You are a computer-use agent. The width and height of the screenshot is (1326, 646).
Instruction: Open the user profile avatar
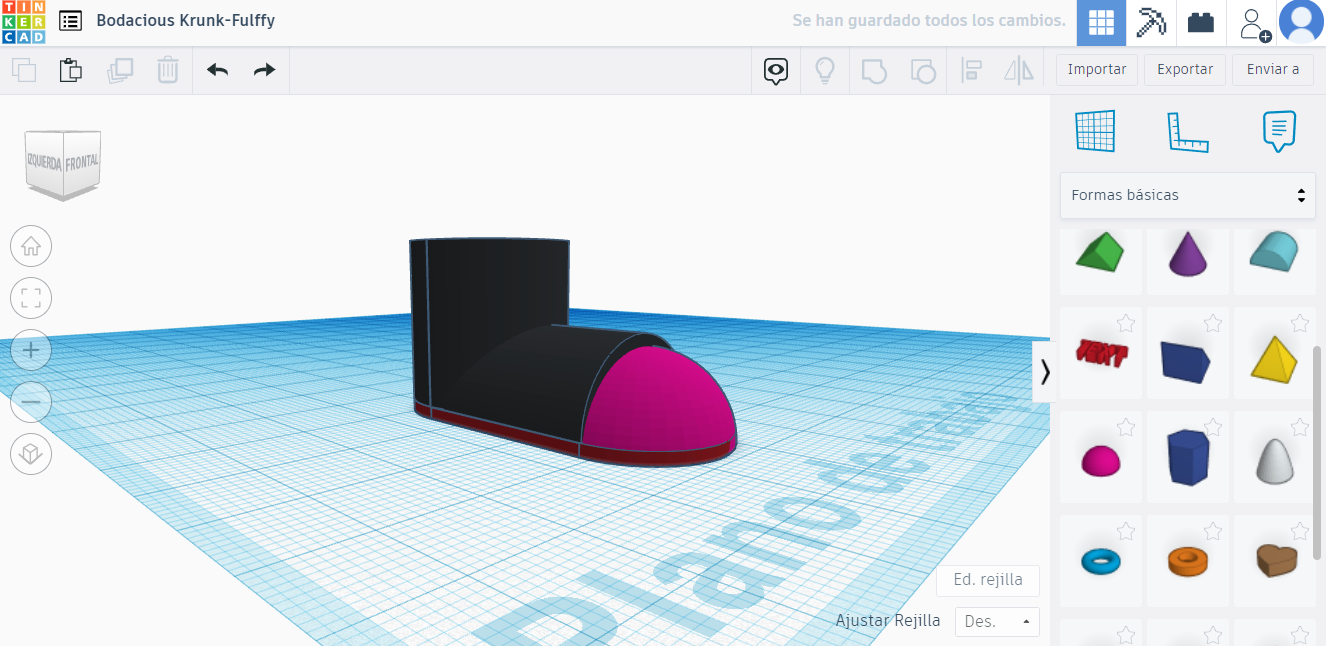1301,23
